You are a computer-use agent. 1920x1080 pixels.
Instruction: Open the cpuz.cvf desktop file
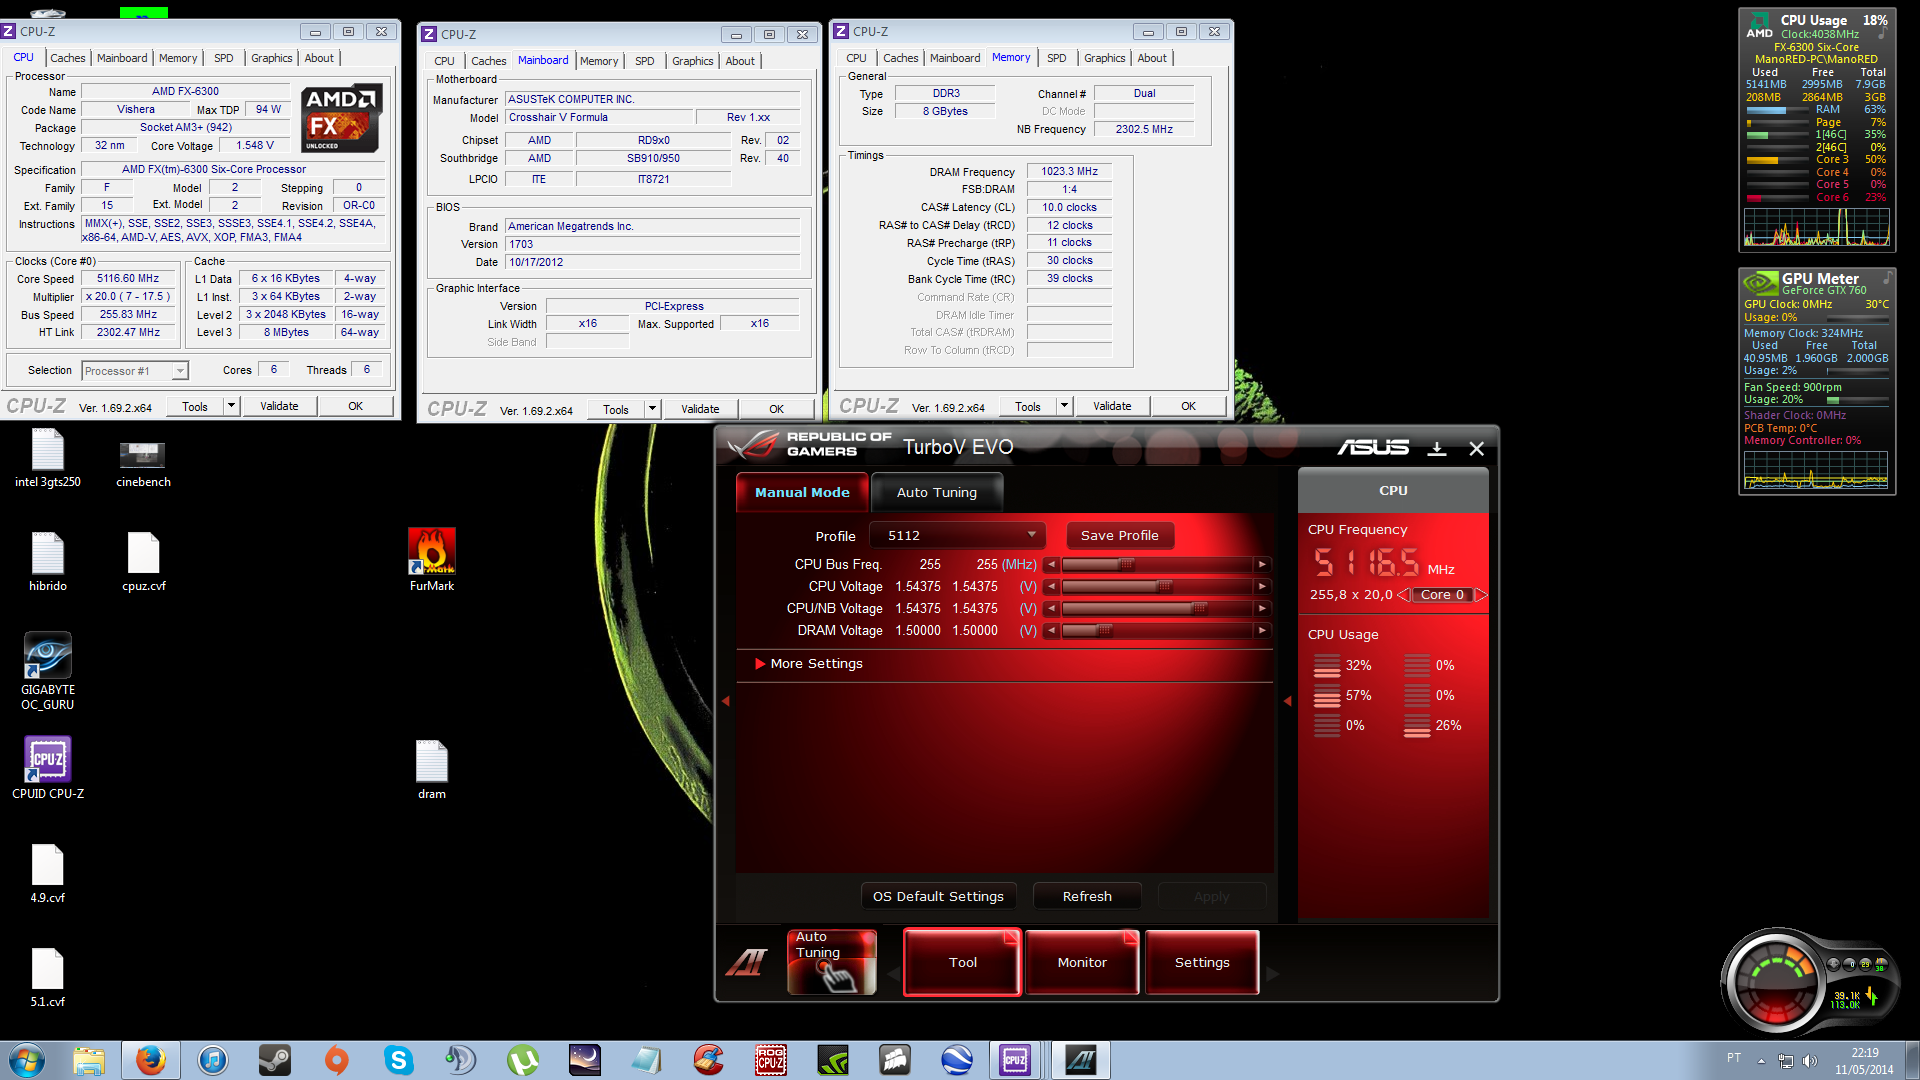click(143, 562)
